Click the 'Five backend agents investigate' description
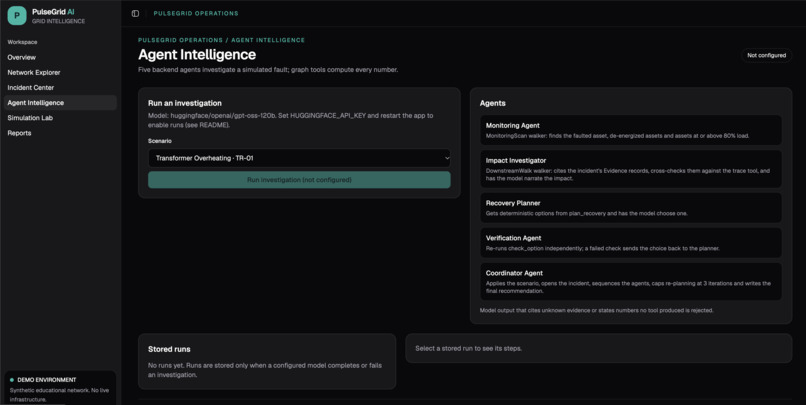806x405 pixels. pyautogui.click(x=268, y=69)
